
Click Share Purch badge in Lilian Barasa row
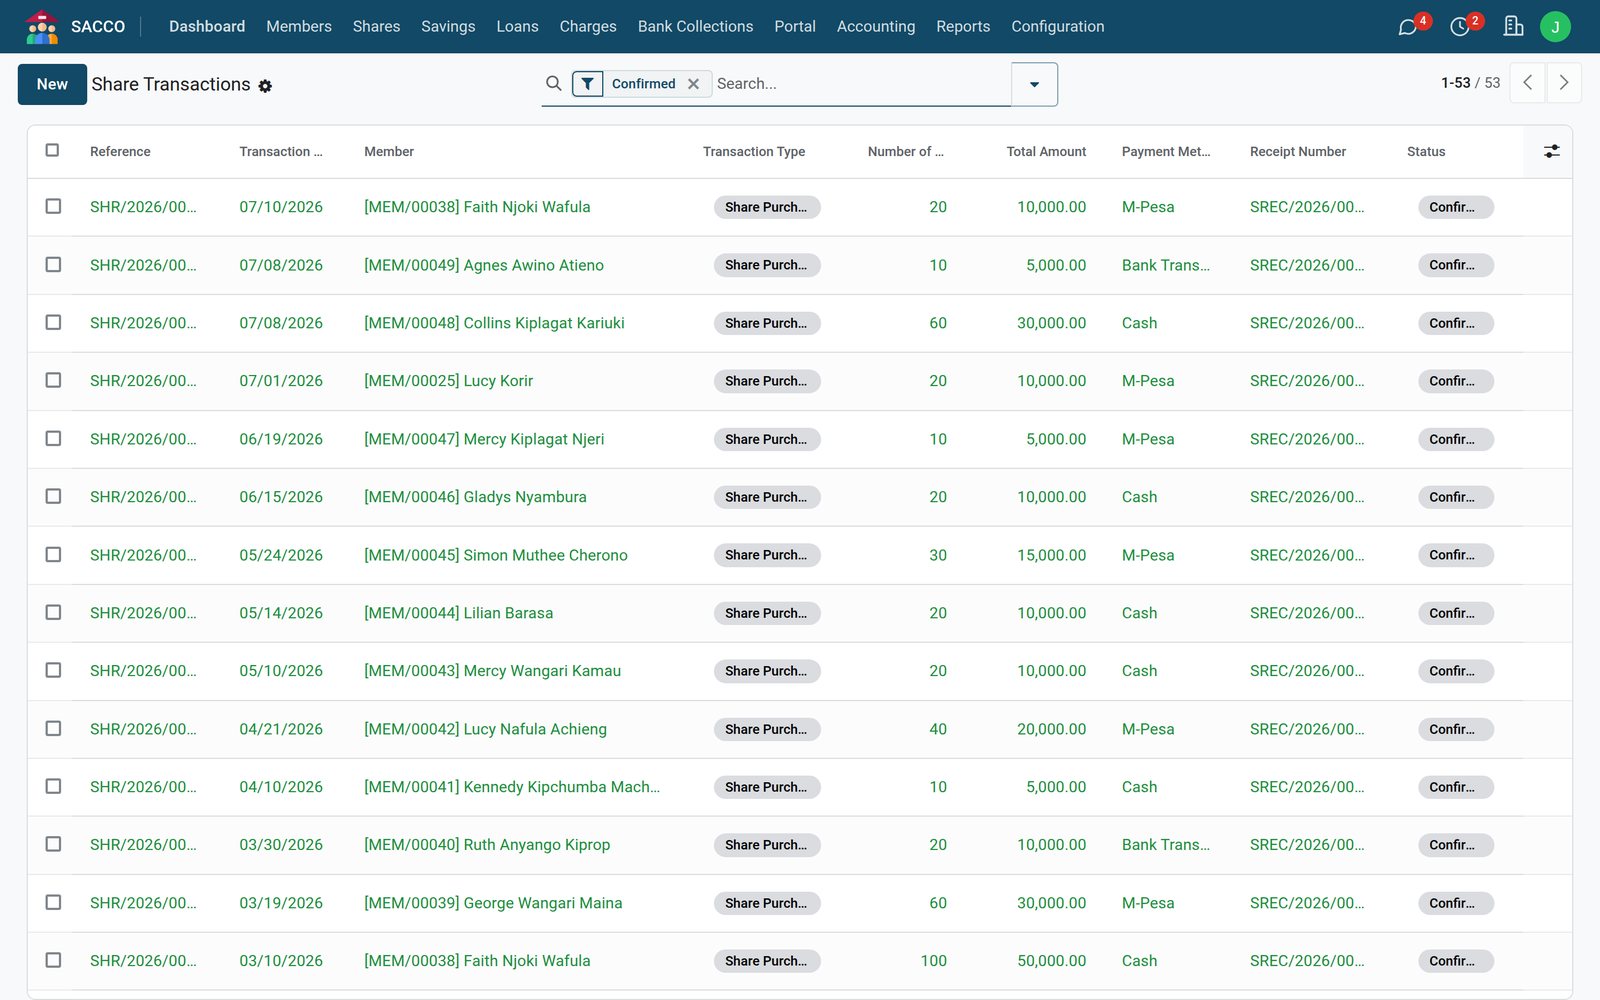pyautogui.click(x=767, y=613)
